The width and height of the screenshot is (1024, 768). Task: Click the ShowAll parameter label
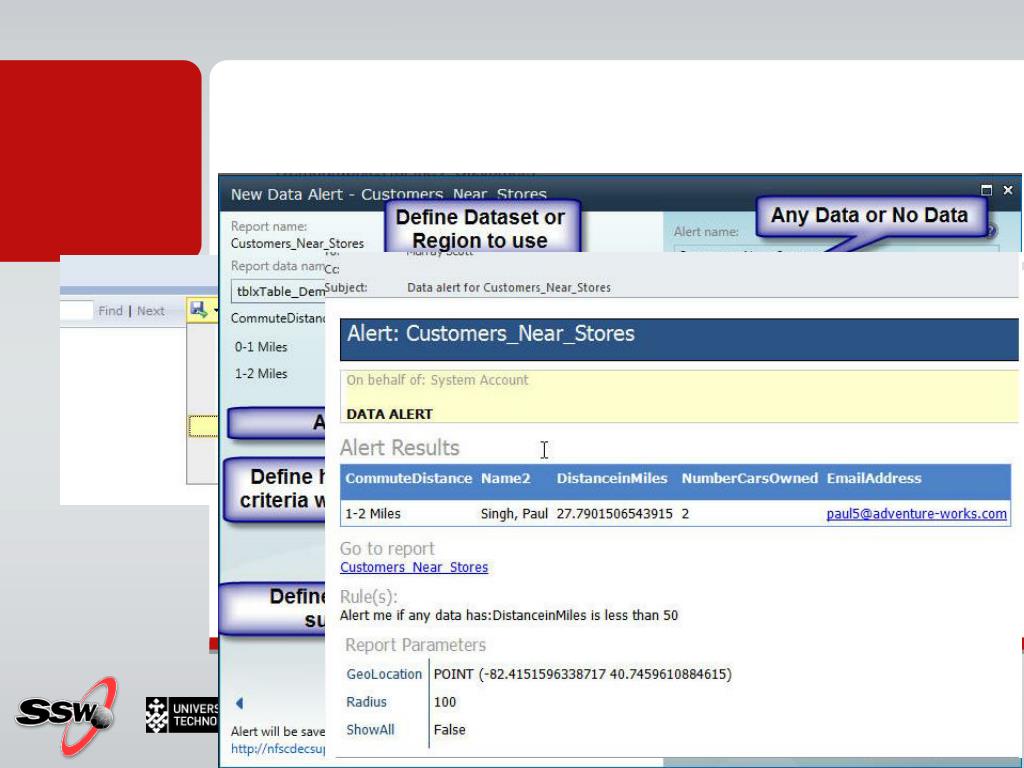click(370, 730)
